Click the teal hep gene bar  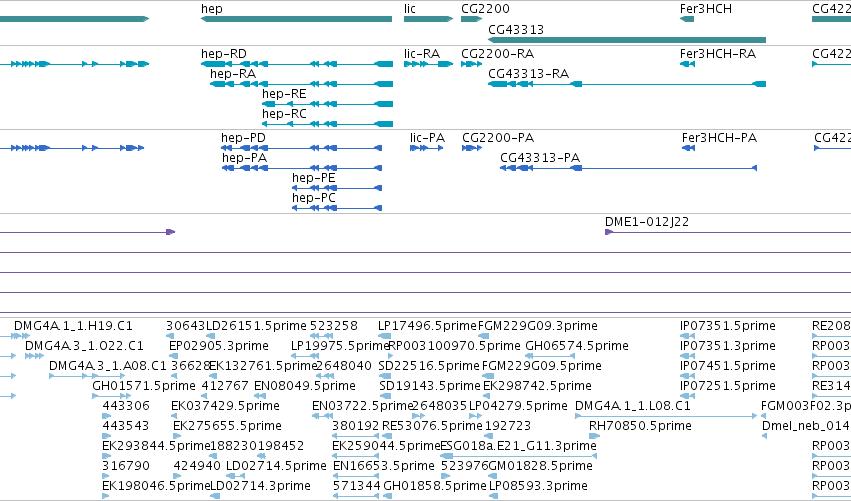point(296,19)
